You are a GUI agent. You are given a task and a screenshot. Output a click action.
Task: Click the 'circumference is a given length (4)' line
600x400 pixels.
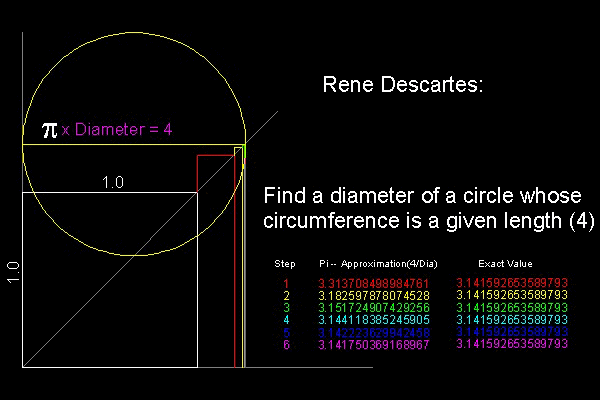tap(428, 220)
